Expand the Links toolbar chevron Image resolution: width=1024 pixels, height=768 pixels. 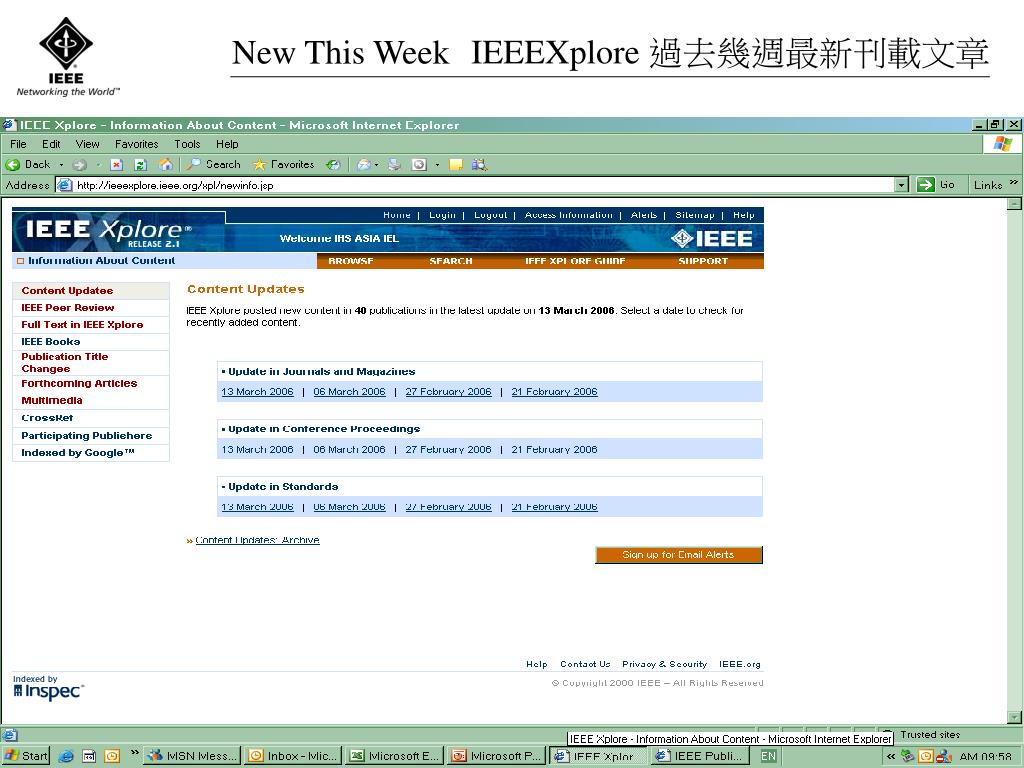point(1013,182)
